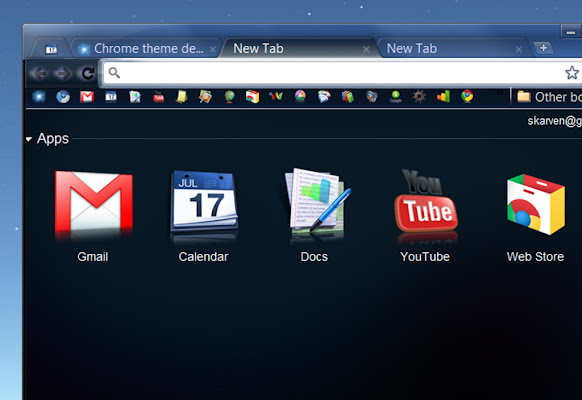Click the skarven@g... account email
Image resolution: width=582 pixels, height=400 pixels.
555,121
